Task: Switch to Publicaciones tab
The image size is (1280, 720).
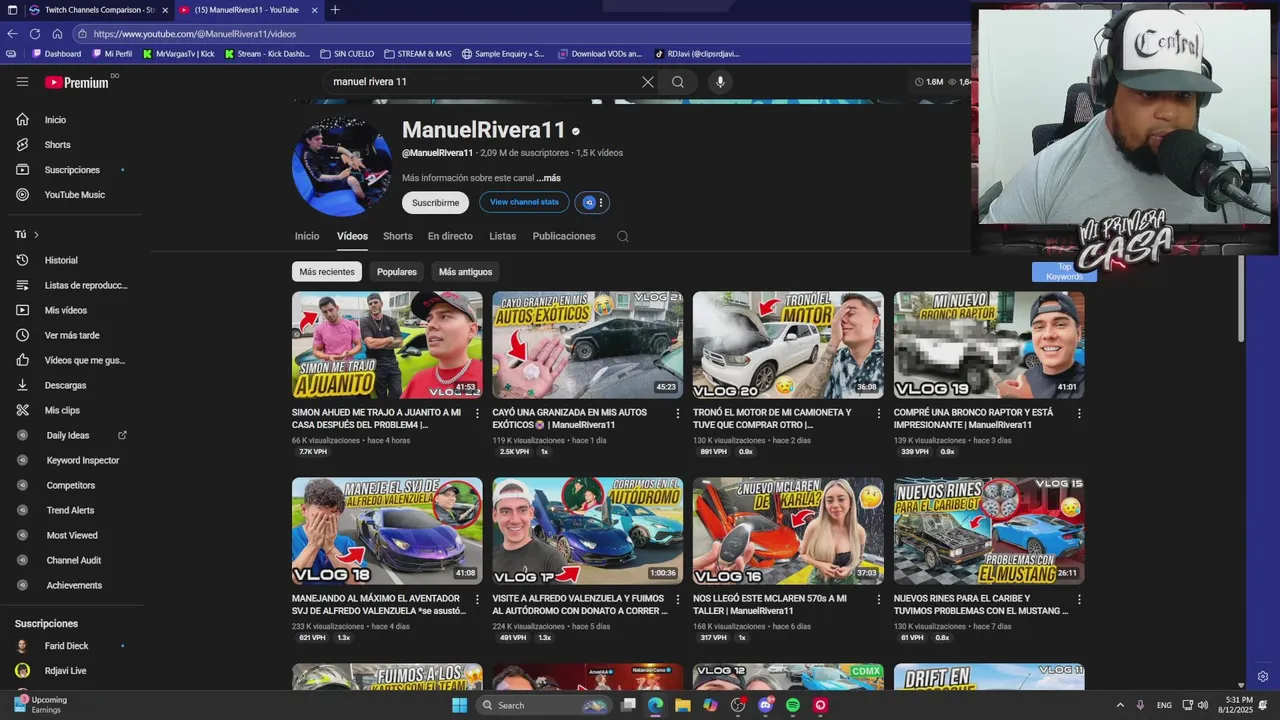Action: coord(564,237)
